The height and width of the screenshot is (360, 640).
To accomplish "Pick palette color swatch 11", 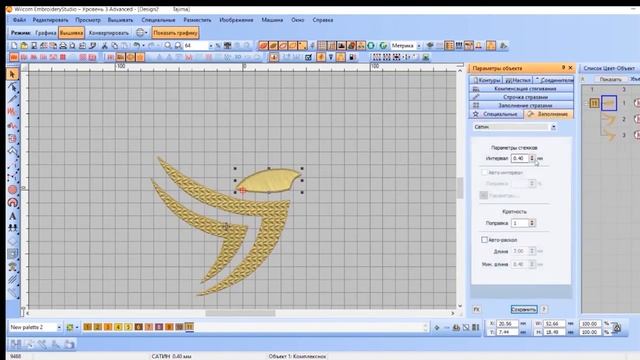I will point(189,327).
